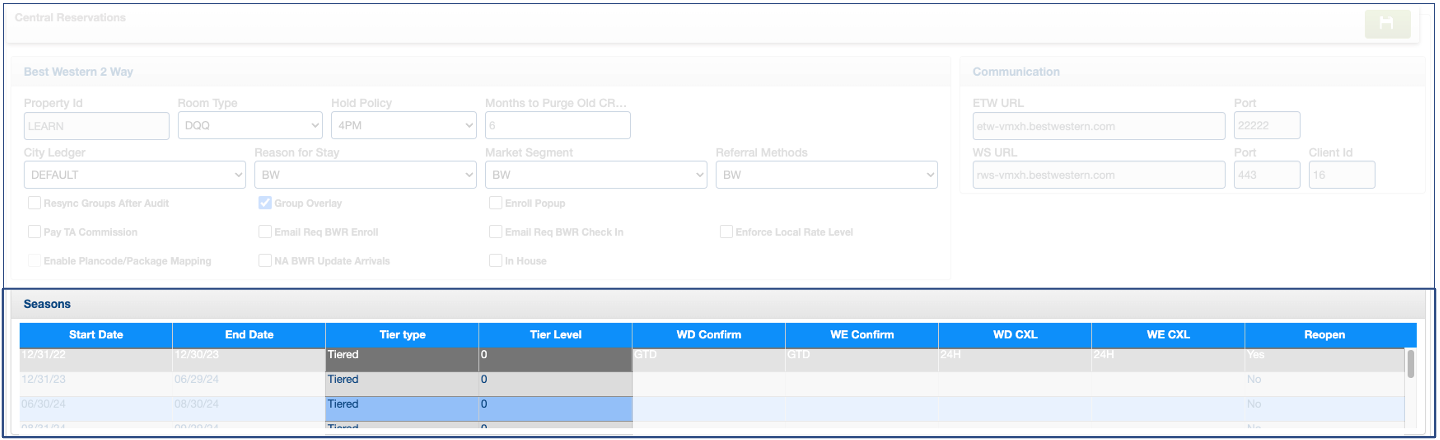
Task: Click the Start Date column header
Action: click(96, 335)
